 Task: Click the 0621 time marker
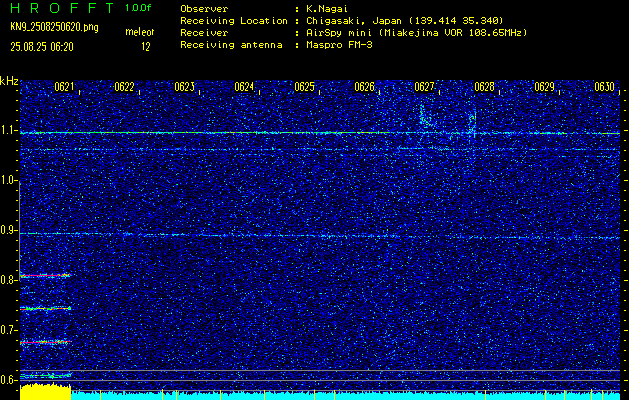(x=64, y=87)
